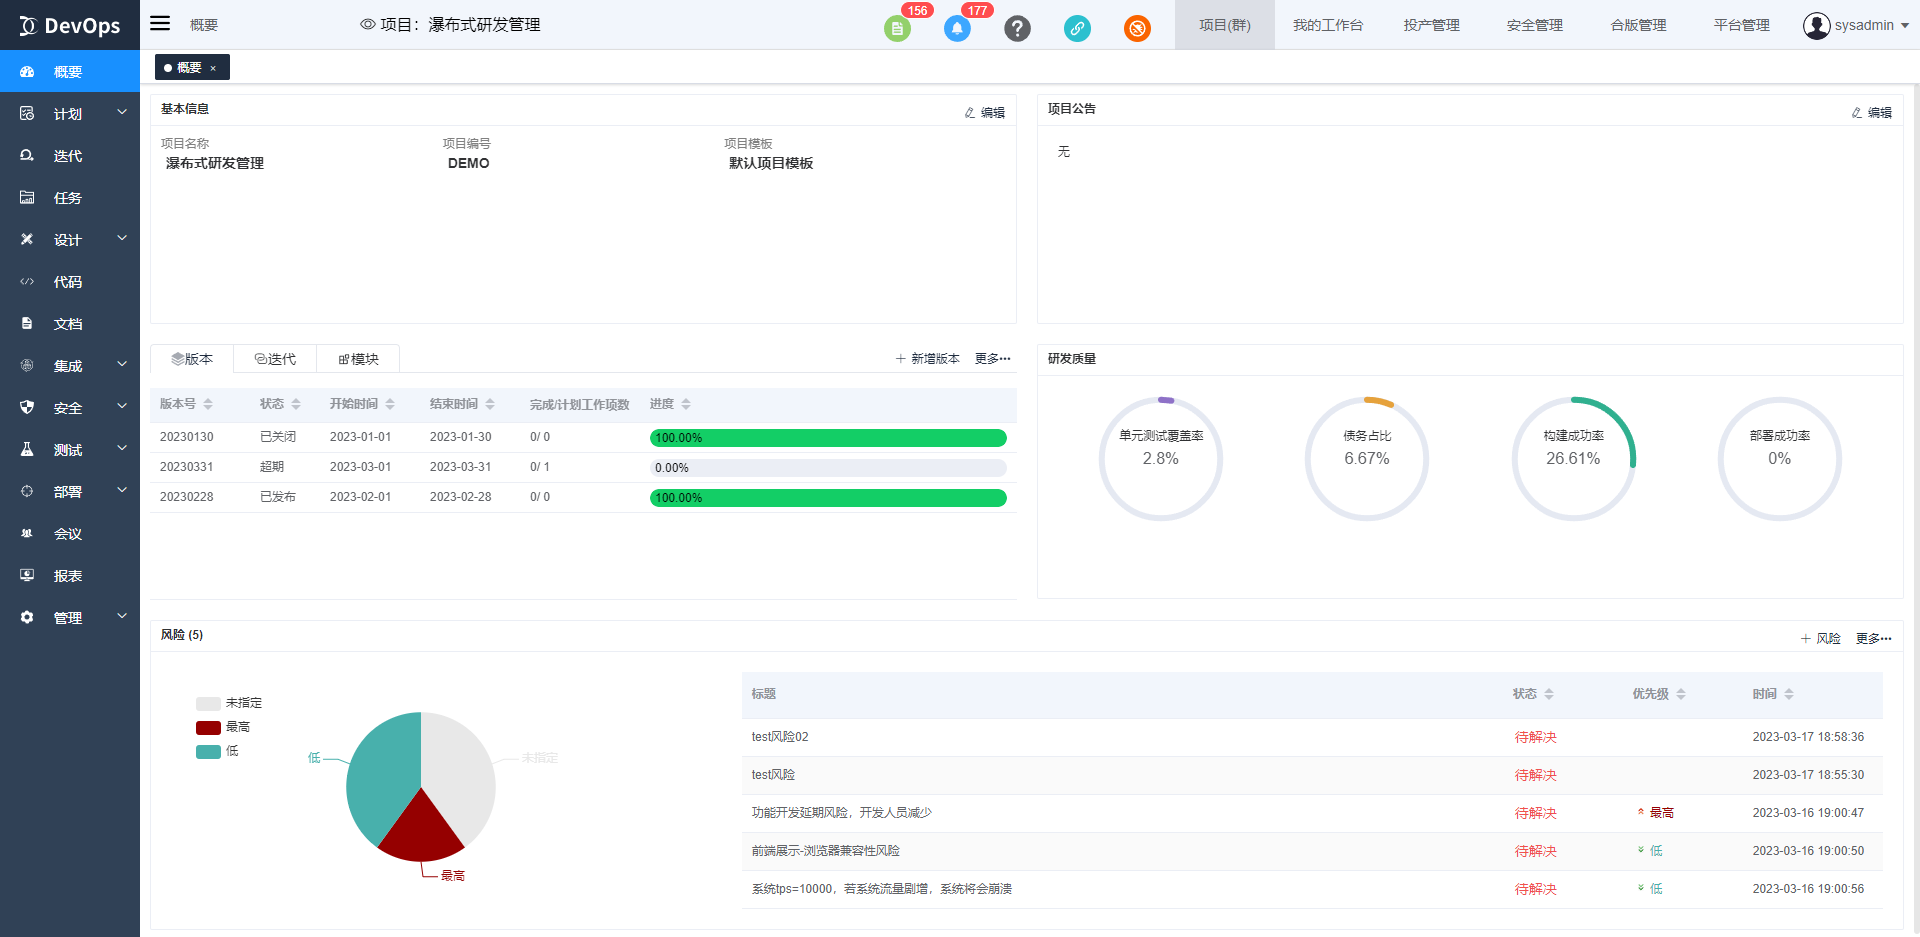Open the blue bell alerts icon
1920x937 pixels.
pos(957,29)
